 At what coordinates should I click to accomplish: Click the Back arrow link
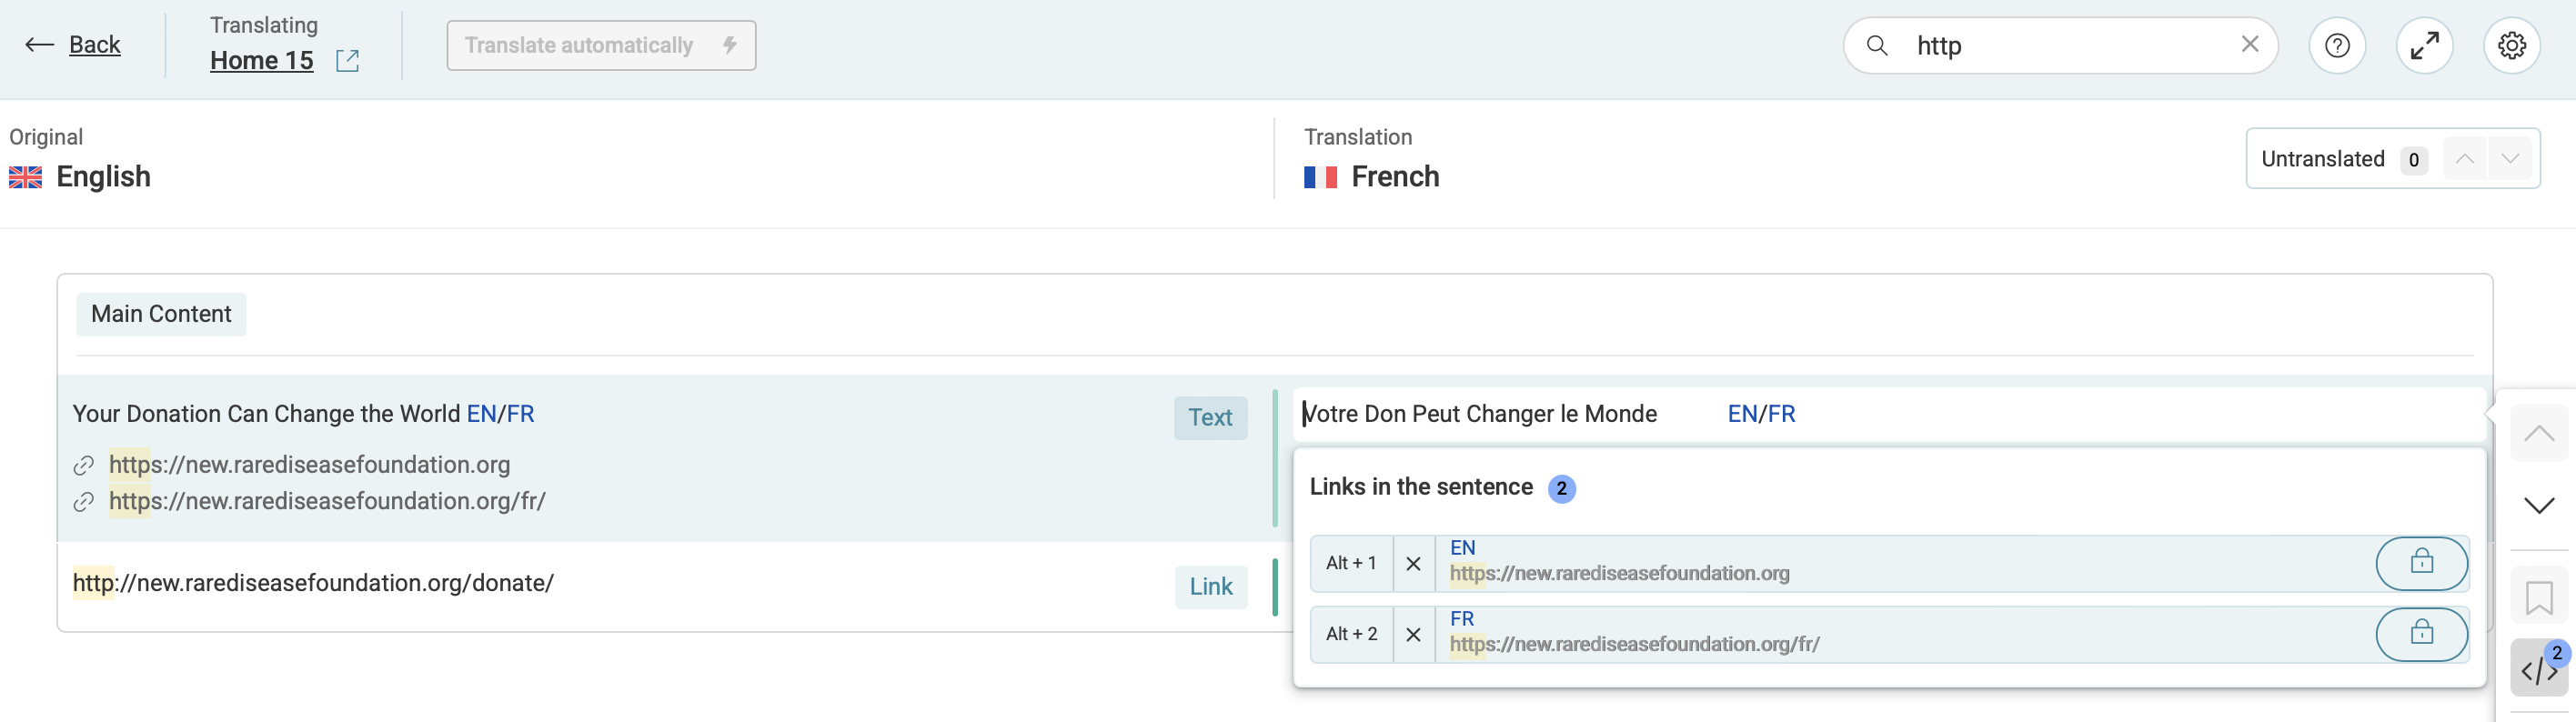click(73, 45)
